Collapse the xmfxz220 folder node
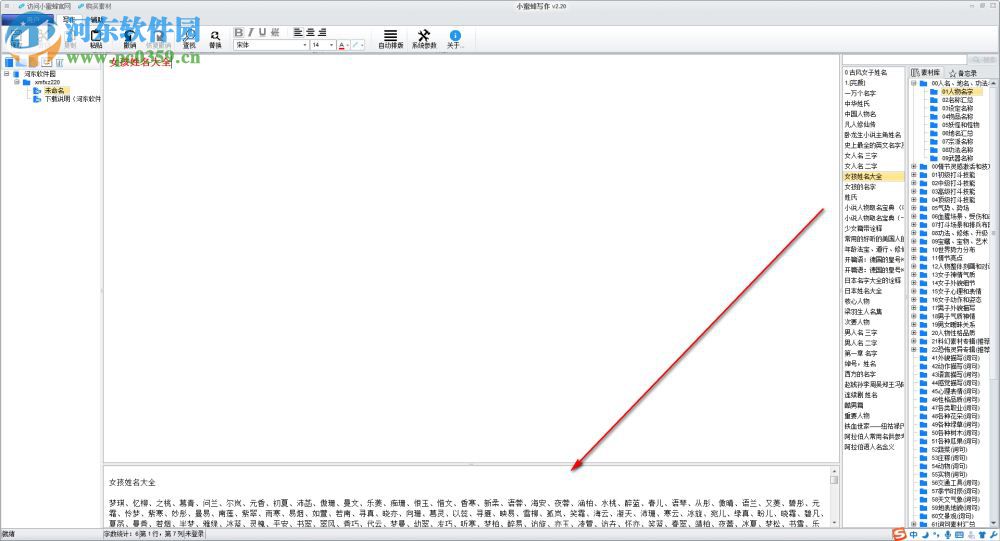The width and height of the screenshot is (1000, 541). 17,82
